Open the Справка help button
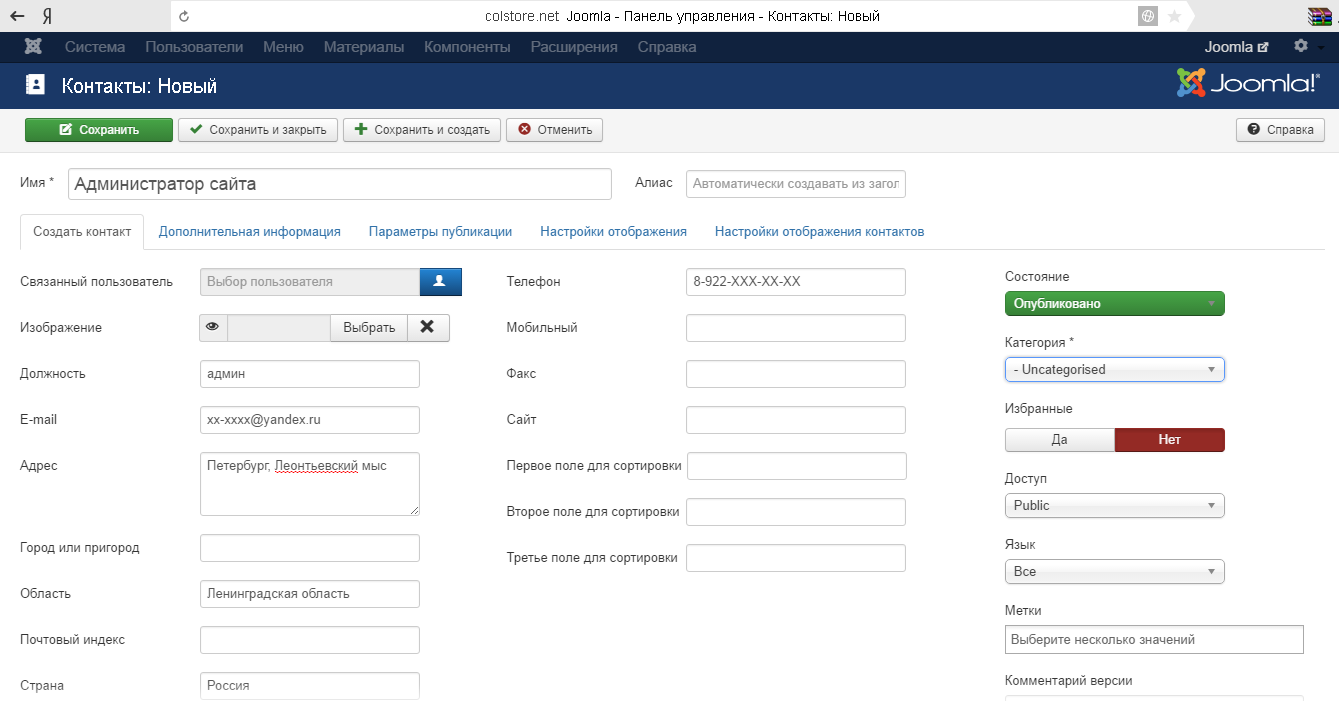Viewport: 1339px width, 701px height. (x=1280, y=130)
